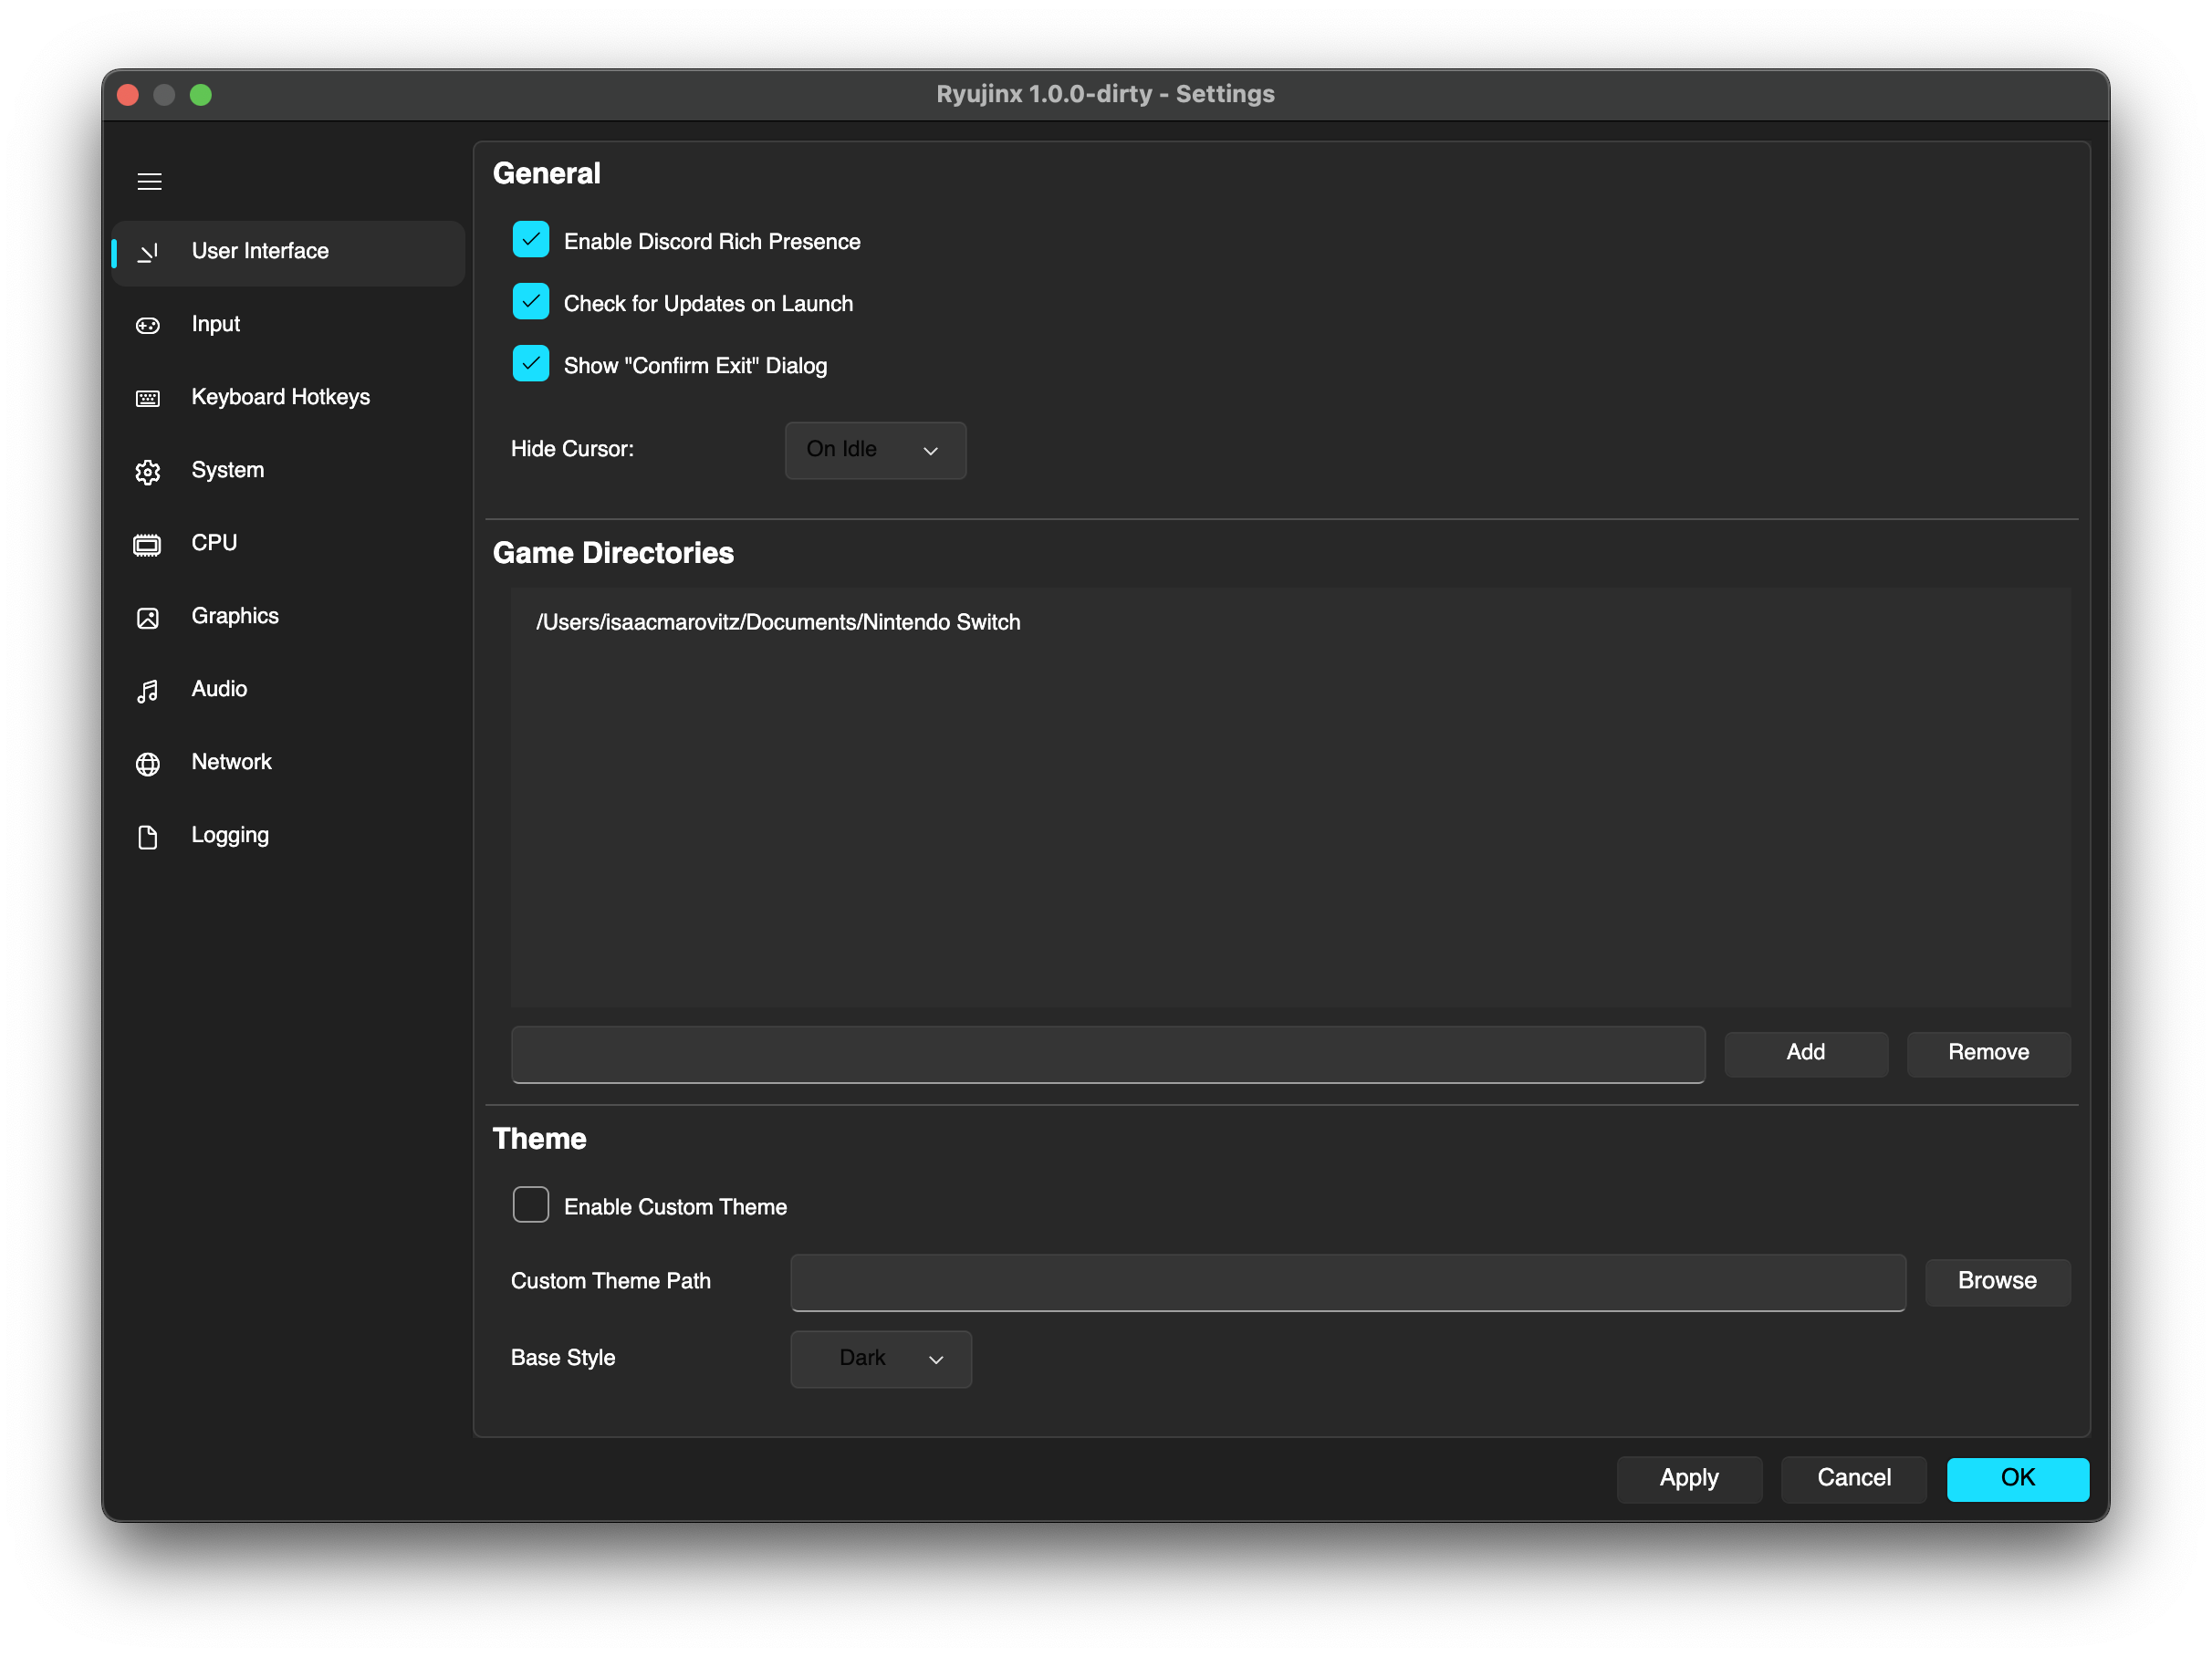Select the User Interface sidebar section
The height and width of the screenshot is (1657, 2212).
[259, 251]
